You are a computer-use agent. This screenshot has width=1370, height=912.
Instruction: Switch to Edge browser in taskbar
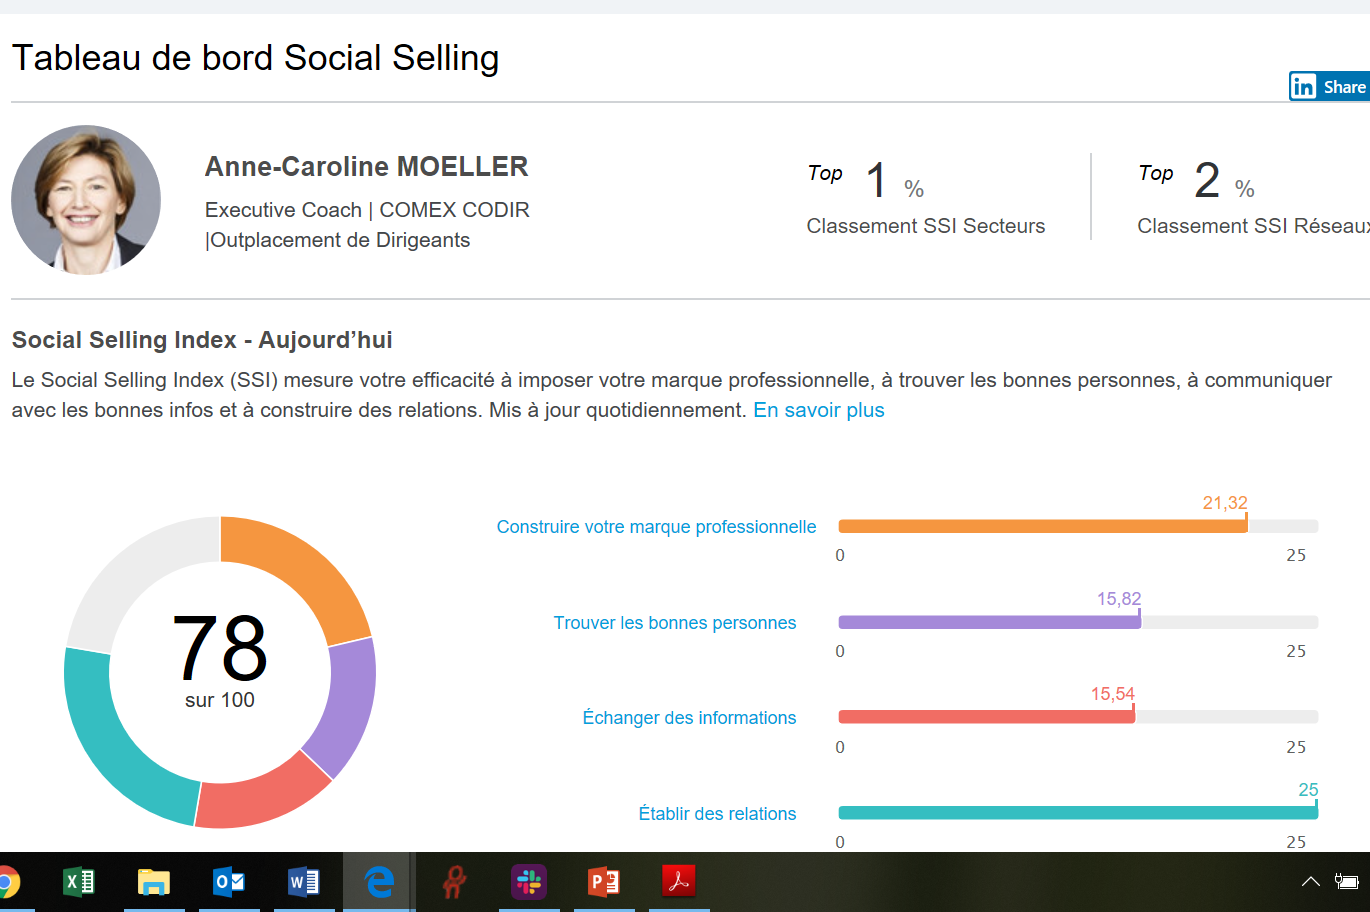click(x=379, y=882)
